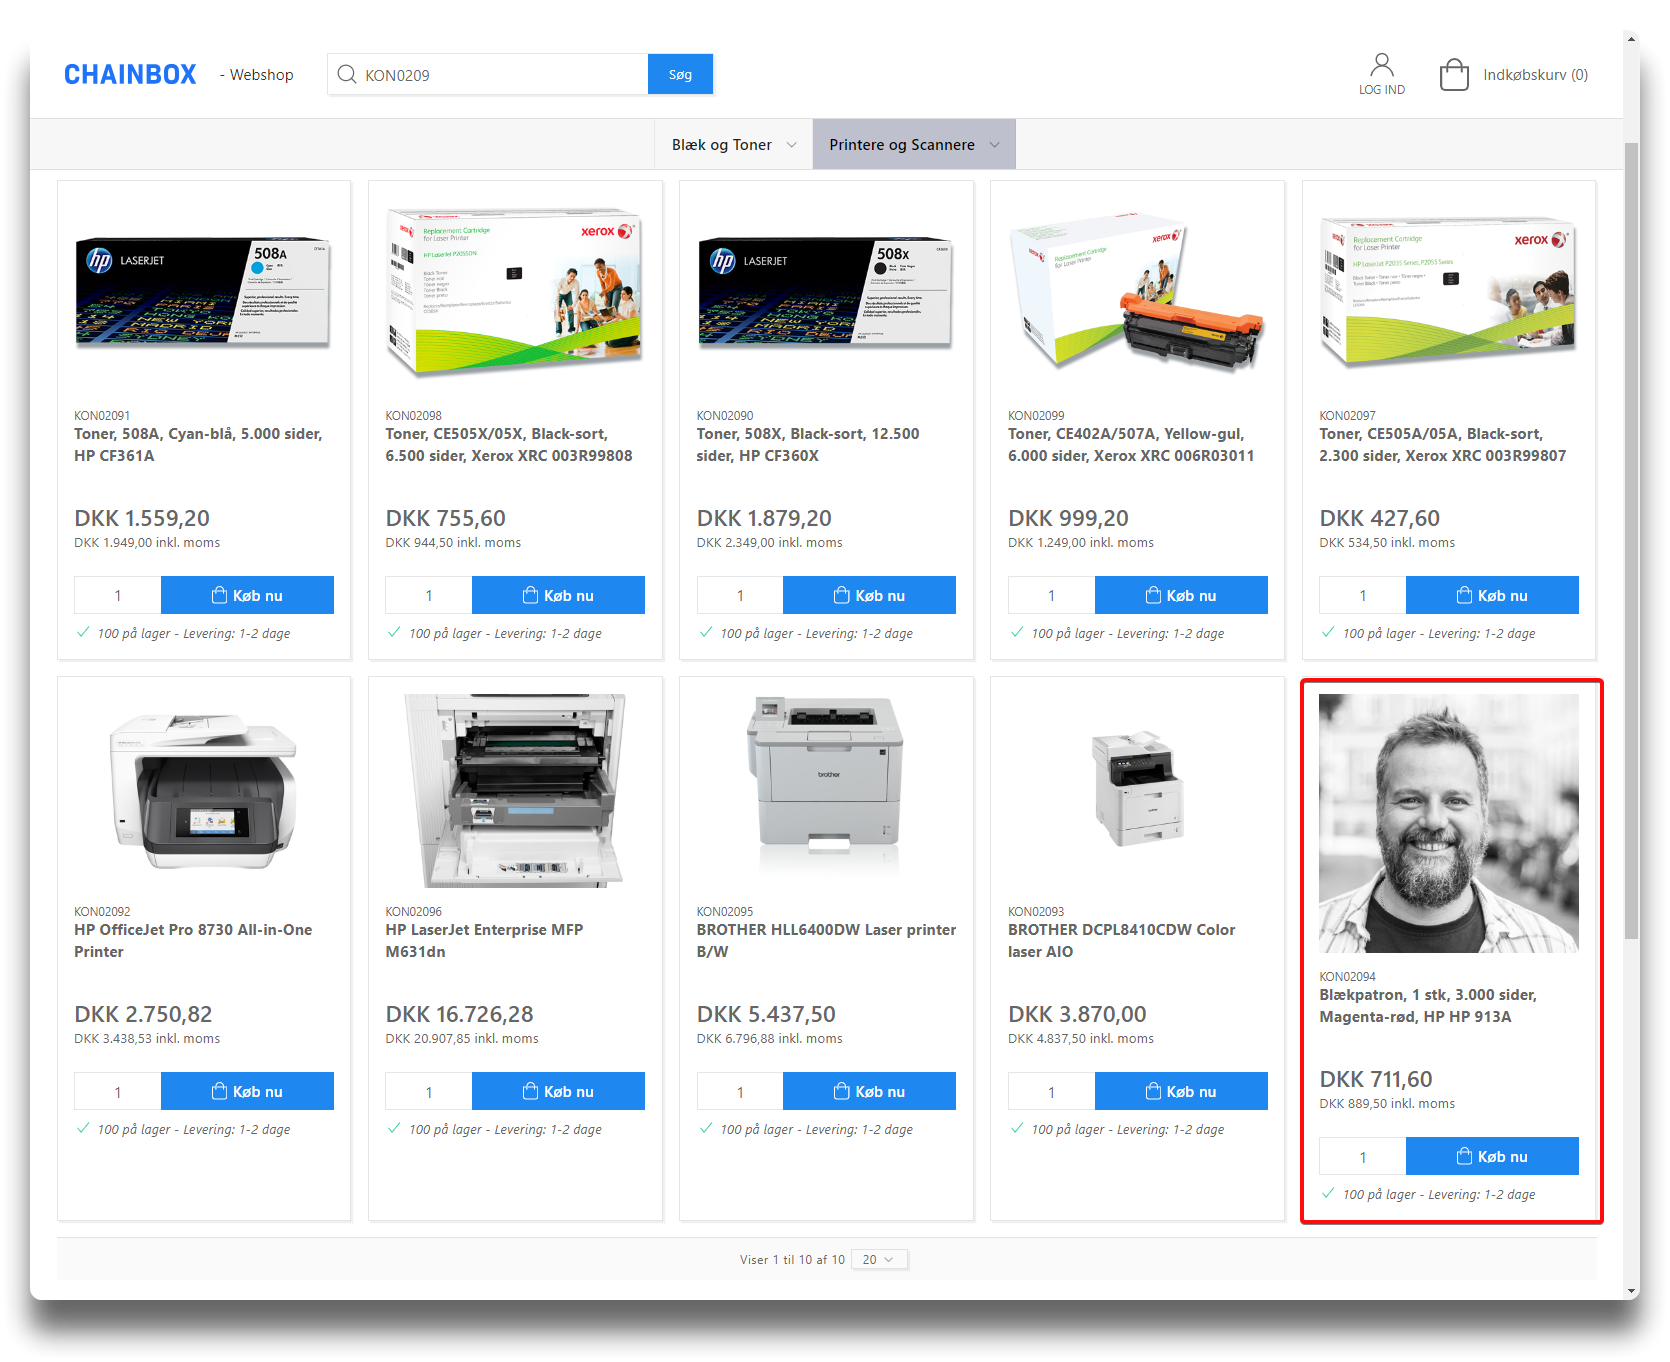Click the vertical page scrollbar
The width and height of the screenshot is (1670, 1362).
(1631, 540)
